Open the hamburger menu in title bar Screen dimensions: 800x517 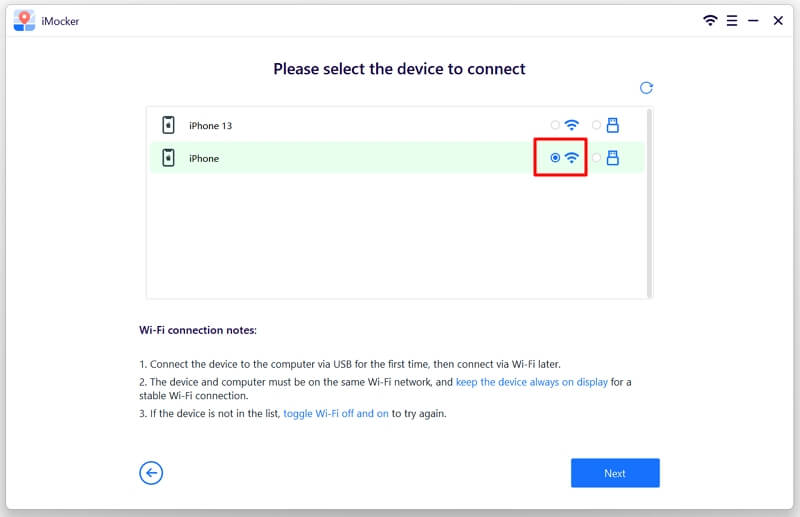[x=732, y=21]
